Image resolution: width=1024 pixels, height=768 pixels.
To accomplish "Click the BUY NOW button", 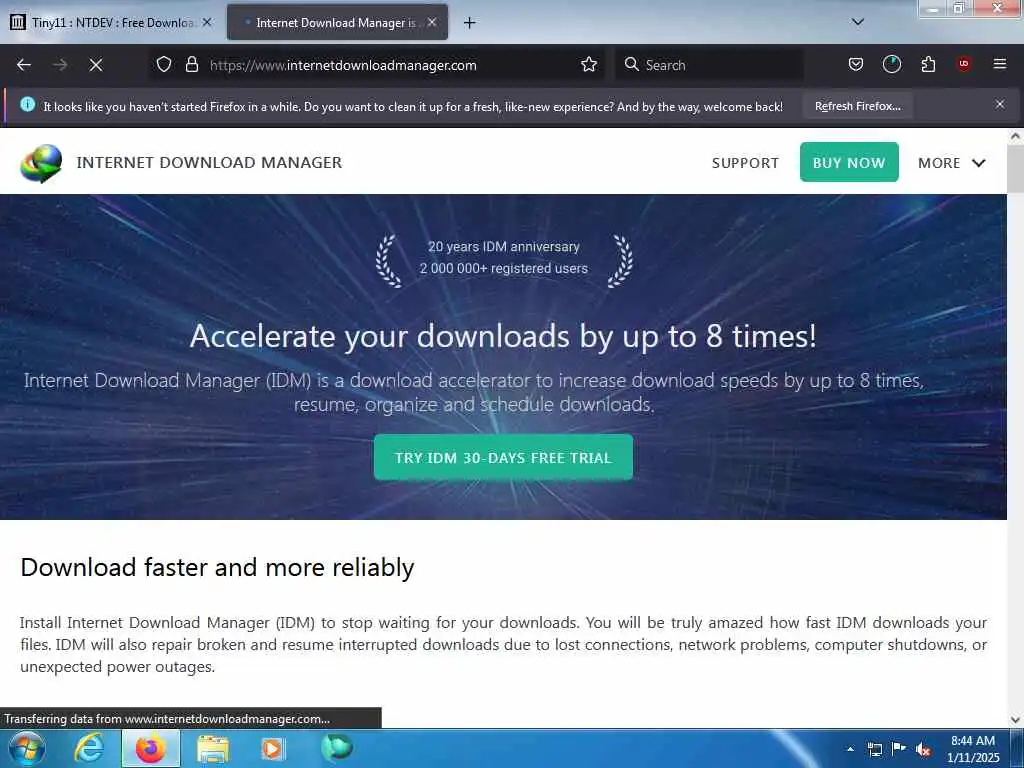I will pyautogui.click(x=849, y=162).
